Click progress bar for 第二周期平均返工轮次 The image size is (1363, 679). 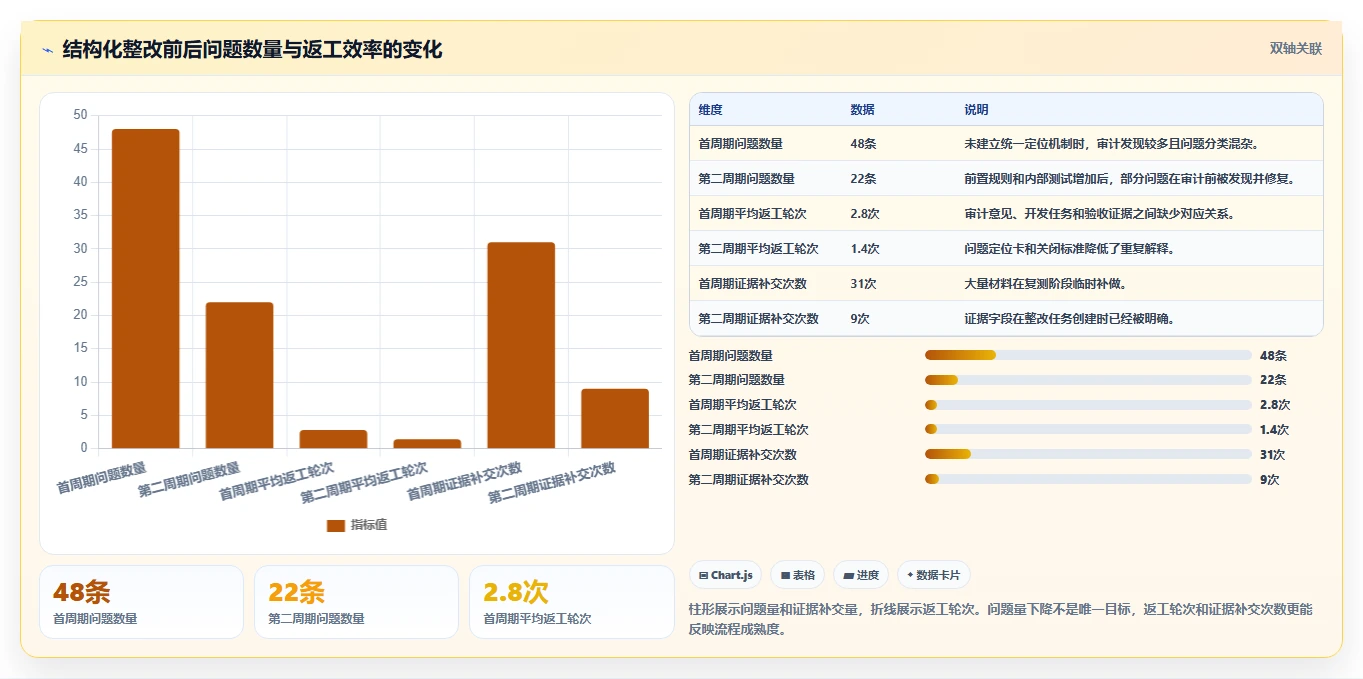pos(1088,429)
